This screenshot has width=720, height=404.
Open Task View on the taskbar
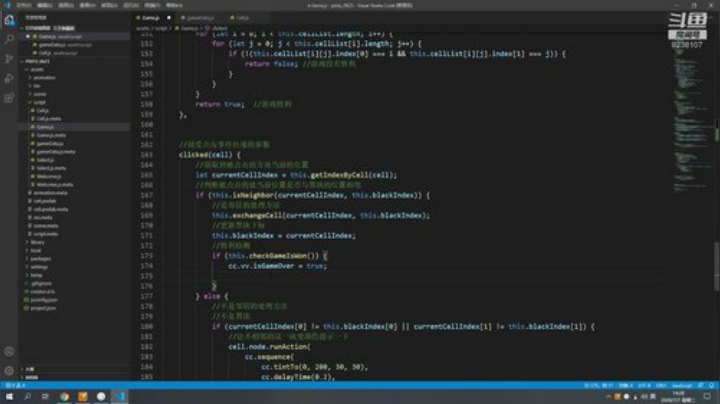(45, 397)
